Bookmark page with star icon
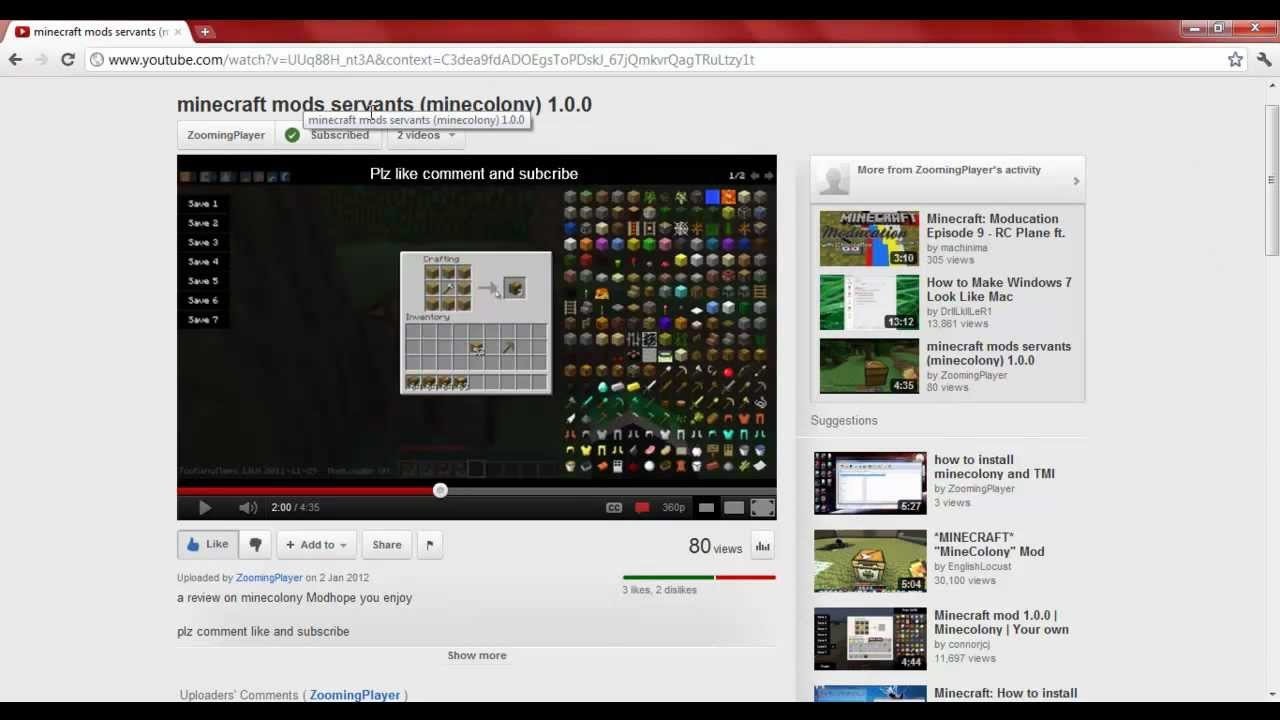Viewport: 1280px width, 720px height. [1235, 60]
